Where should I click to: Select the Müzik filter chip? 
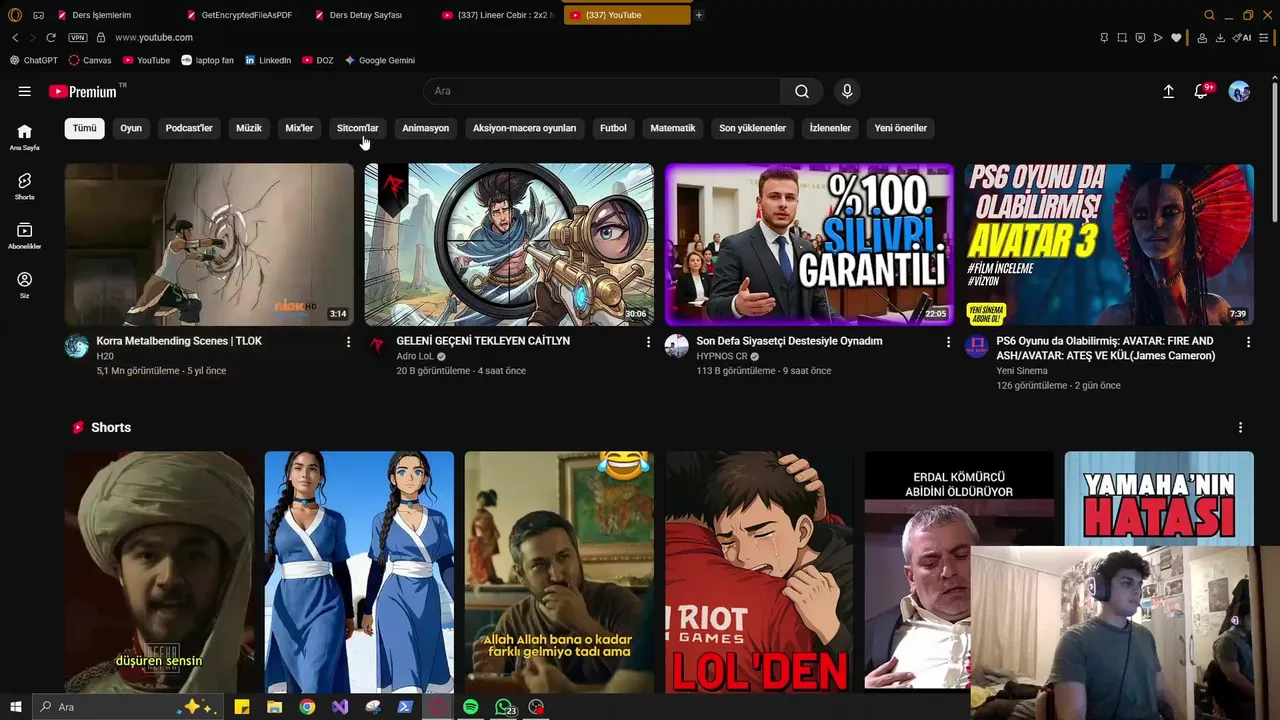tap(249, 128)
